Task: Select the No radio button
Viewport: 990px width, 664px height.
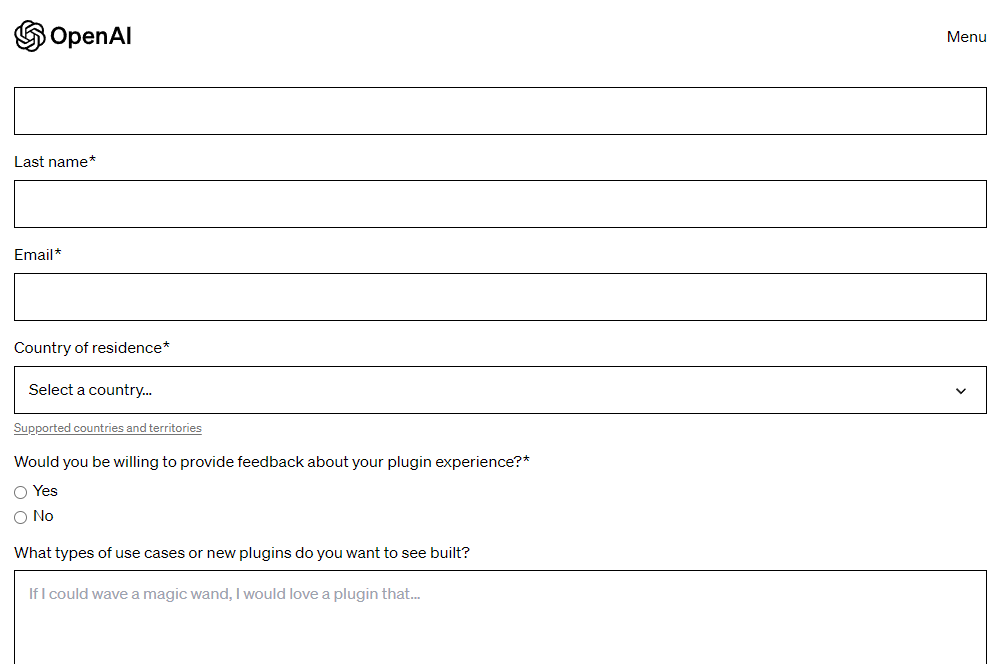Action: click(x=20, y=518)
